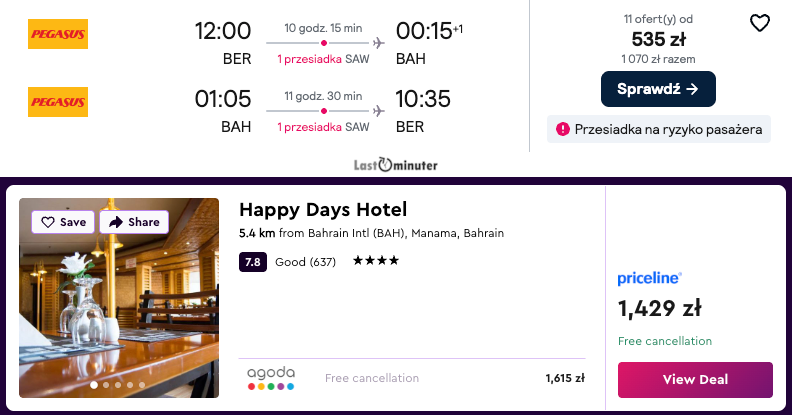The image size is (792, 415).
Task: Click the Lastminuter logo
Action: click(396, 165)
